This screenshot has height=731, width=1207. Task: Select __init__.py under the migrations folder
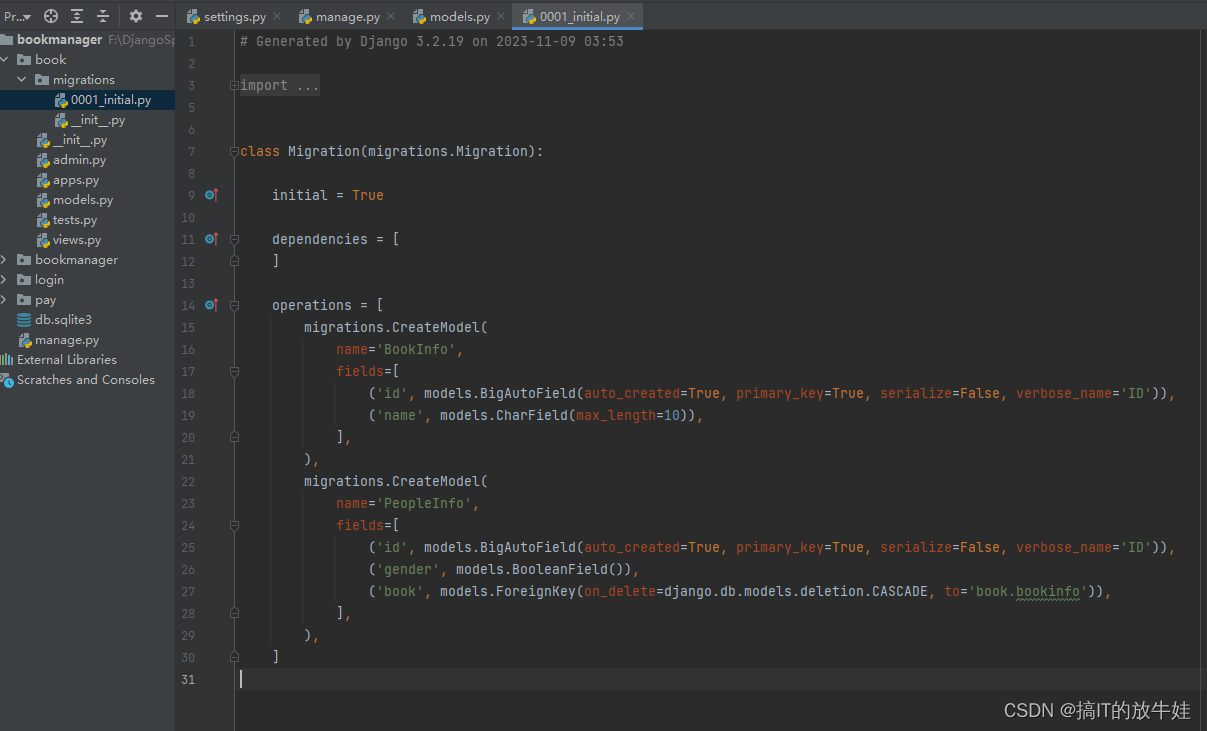click(98, 120)
